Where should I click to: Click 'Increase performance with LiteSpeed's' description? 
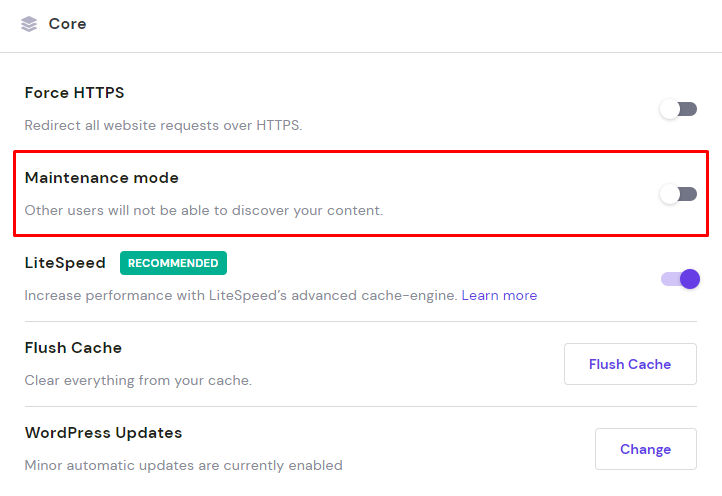point(241,295)
